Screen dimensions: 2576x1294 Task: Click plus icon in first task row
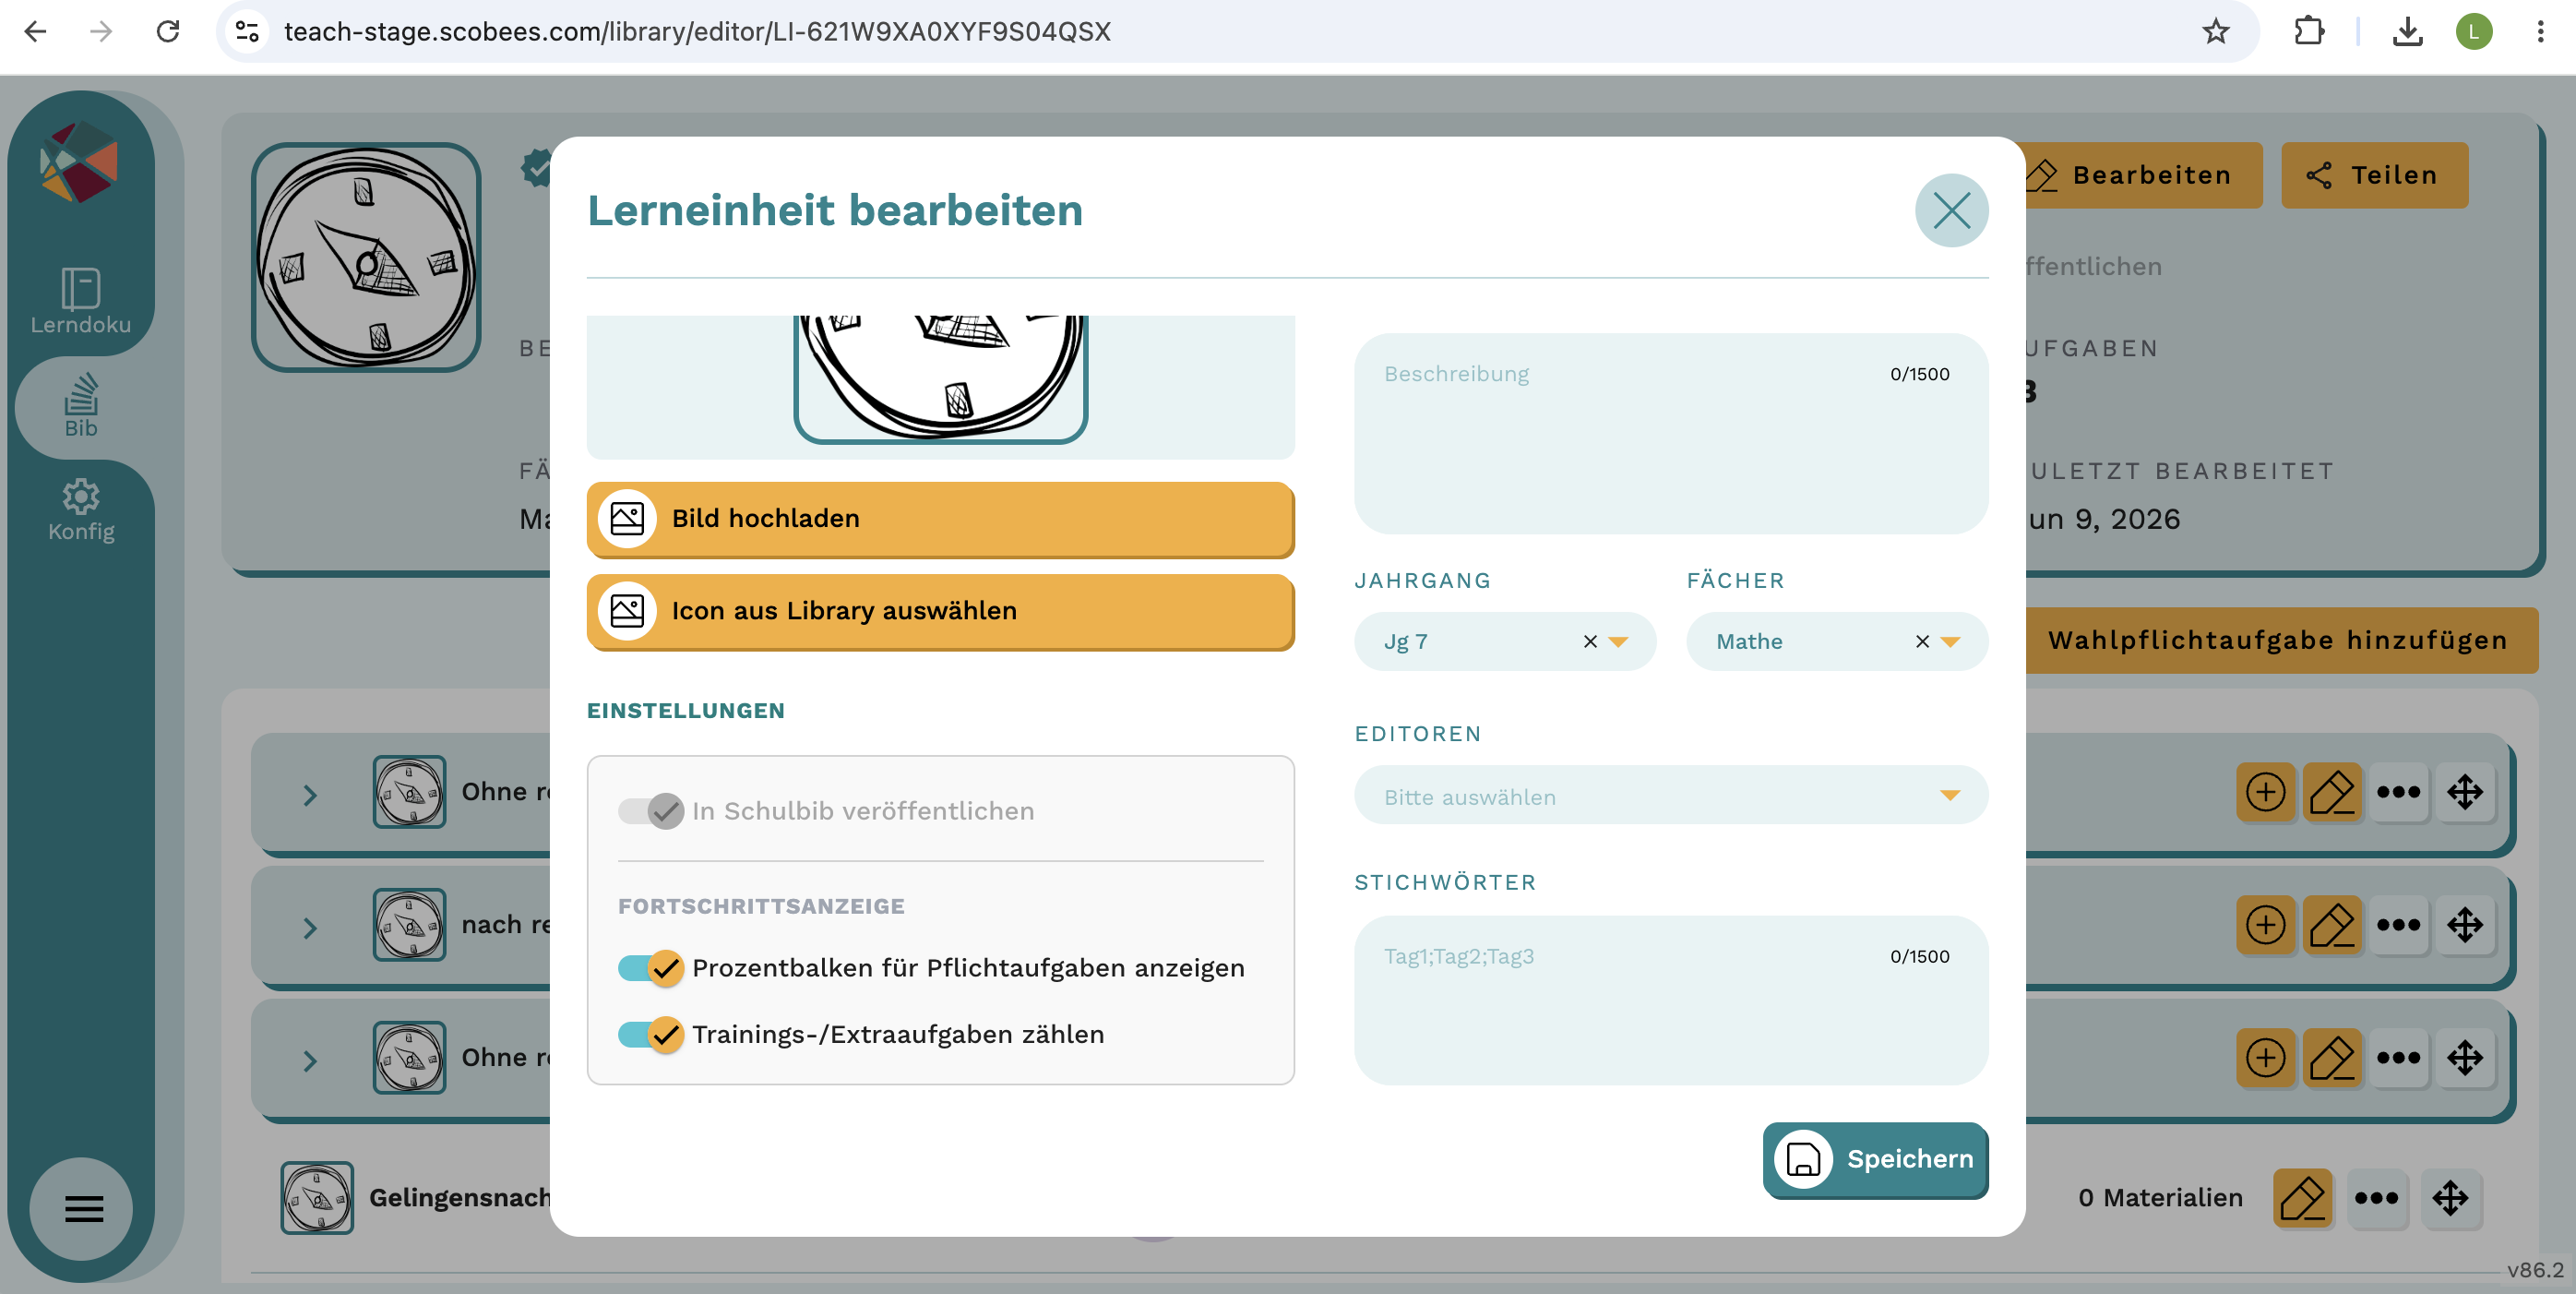coord(2265,792)
